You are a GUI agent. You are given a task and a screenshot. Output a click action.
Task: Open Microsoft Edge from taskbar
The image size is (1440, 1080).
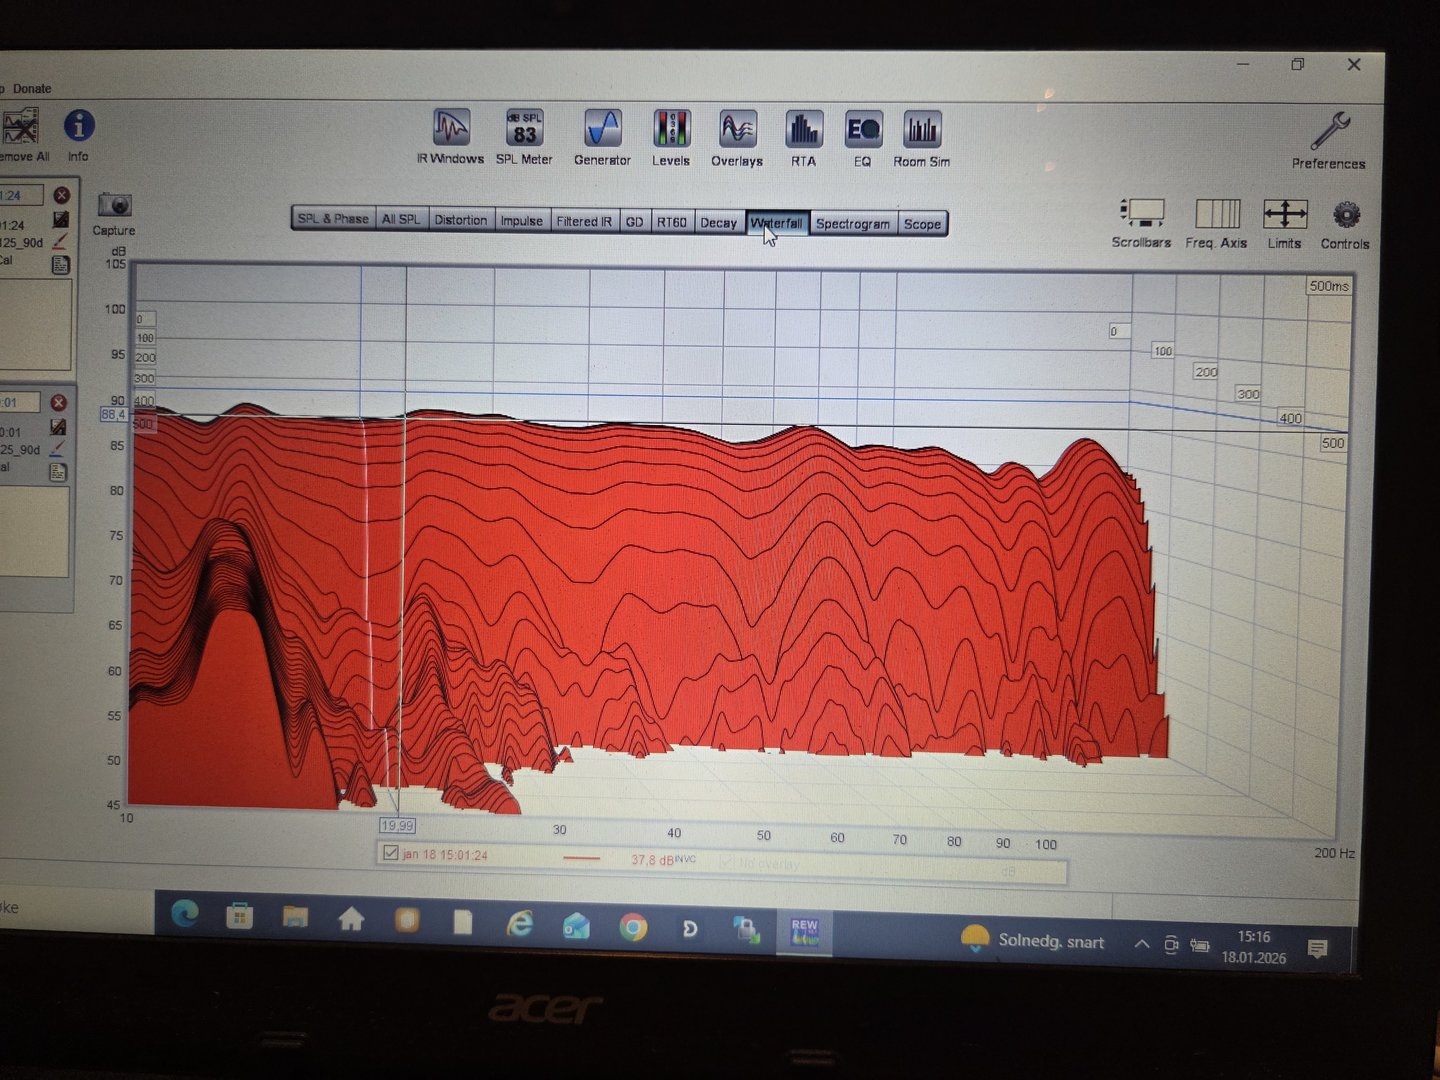(185, 914)
